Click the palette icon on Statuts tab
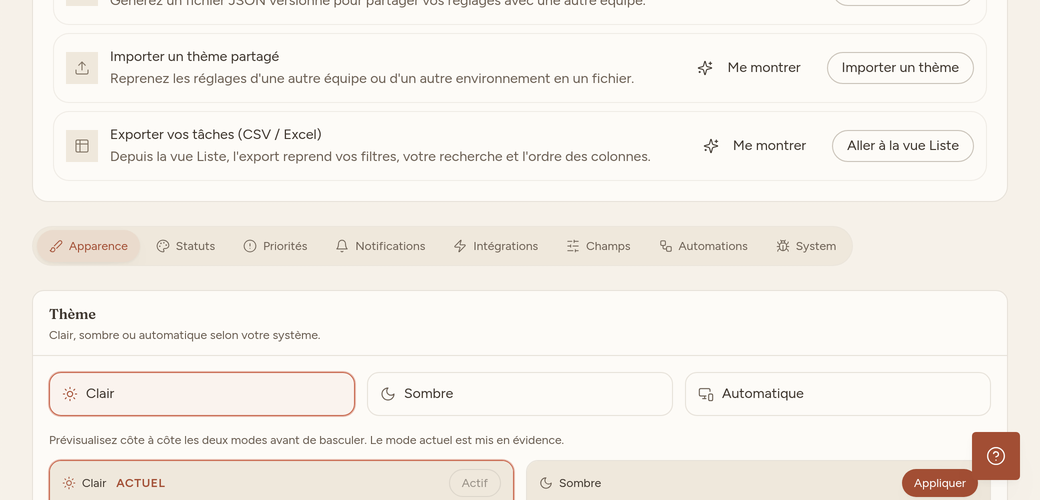The width and height of the screenshot is (1040, 500). 162,246
